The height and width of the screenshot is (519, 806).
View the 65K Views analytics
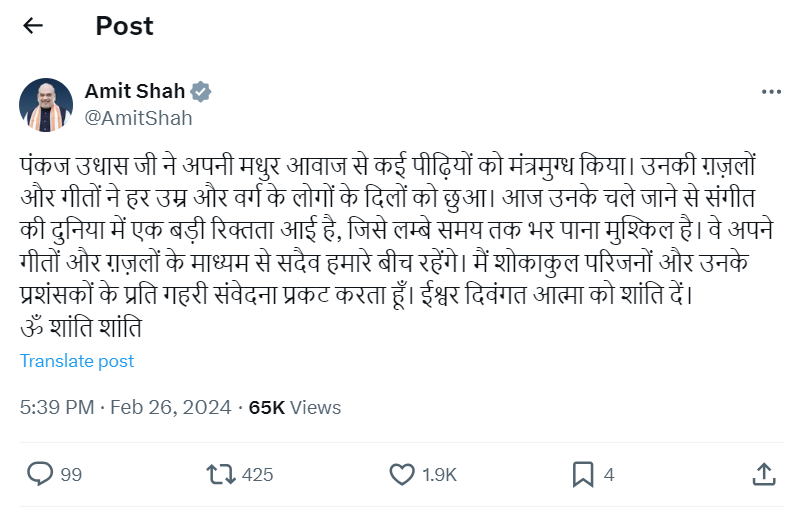click(295, 407)
